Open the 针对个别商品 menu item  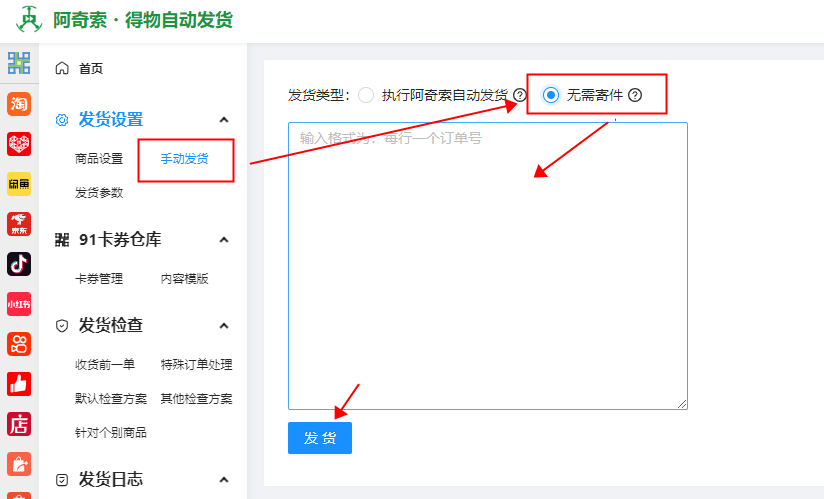point(111,433)
